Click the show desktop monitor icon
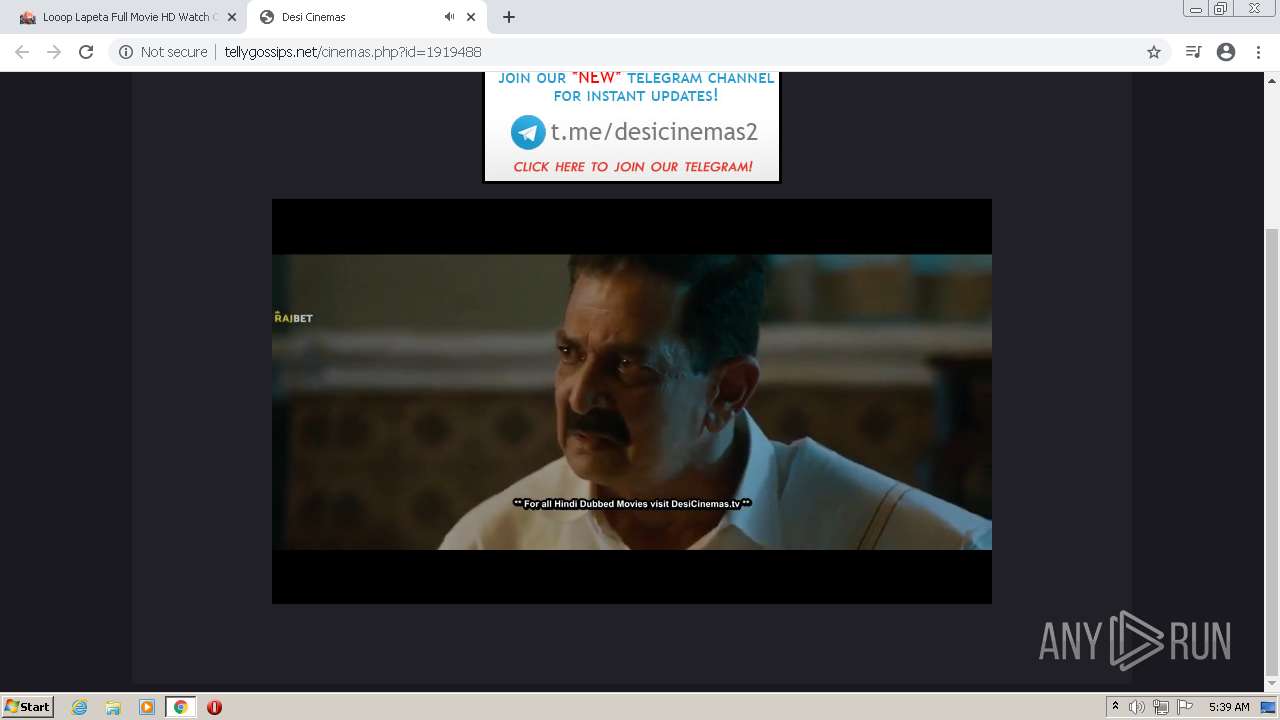 coord(1268,707)
